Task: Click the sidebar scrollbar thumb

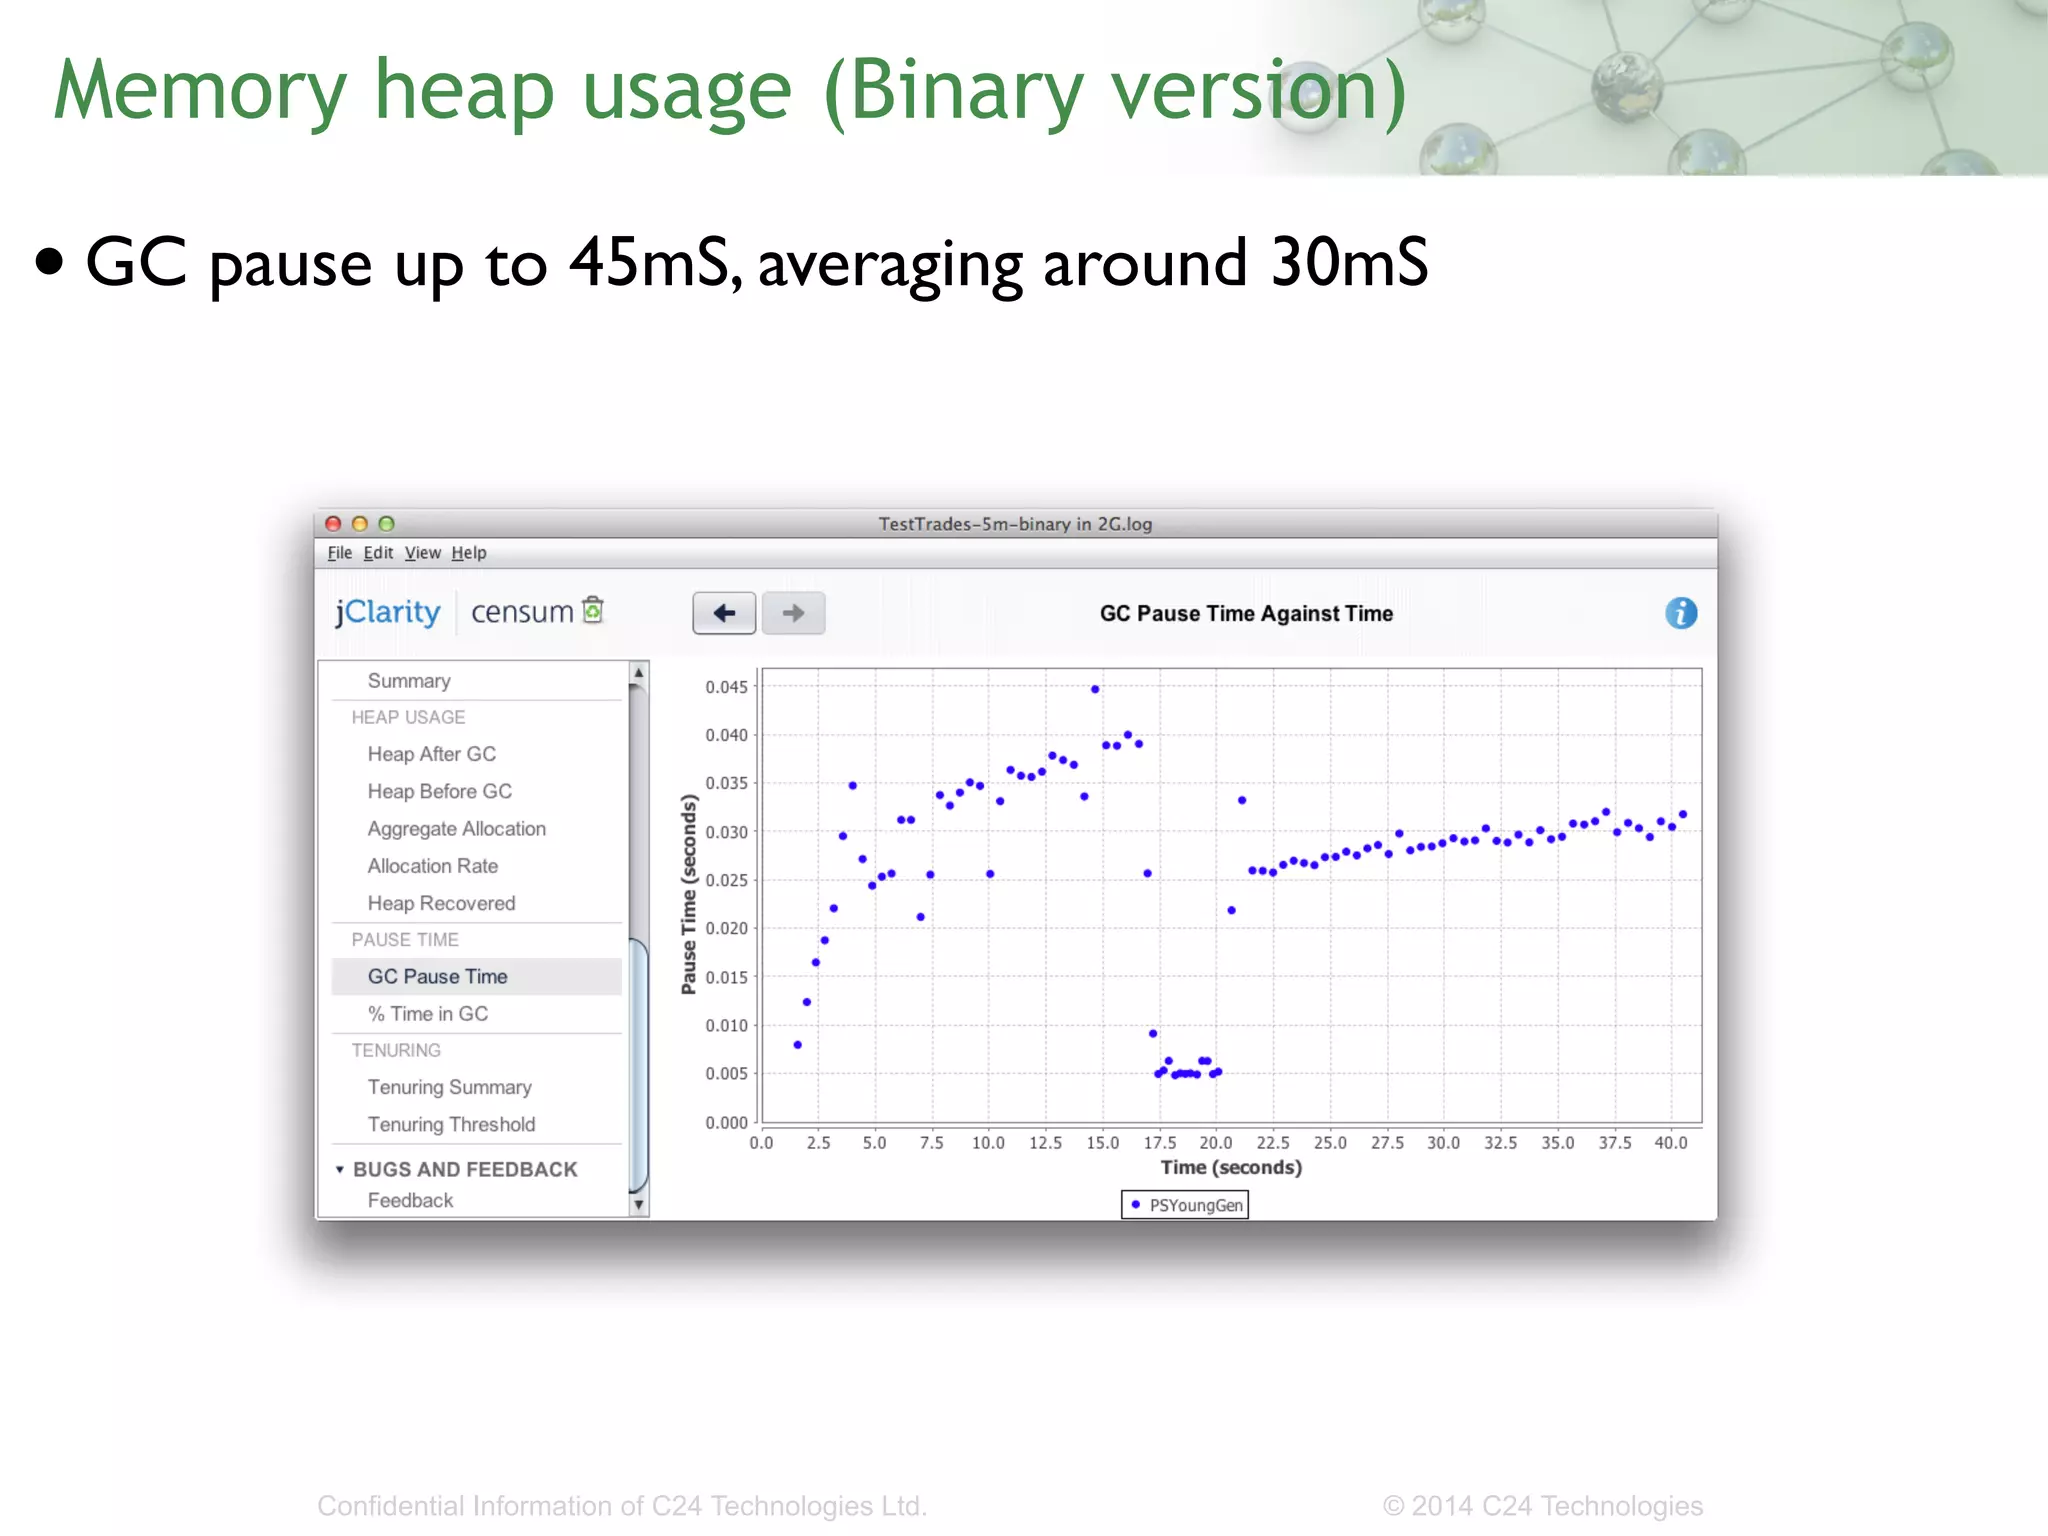Action: point(639,1066)
